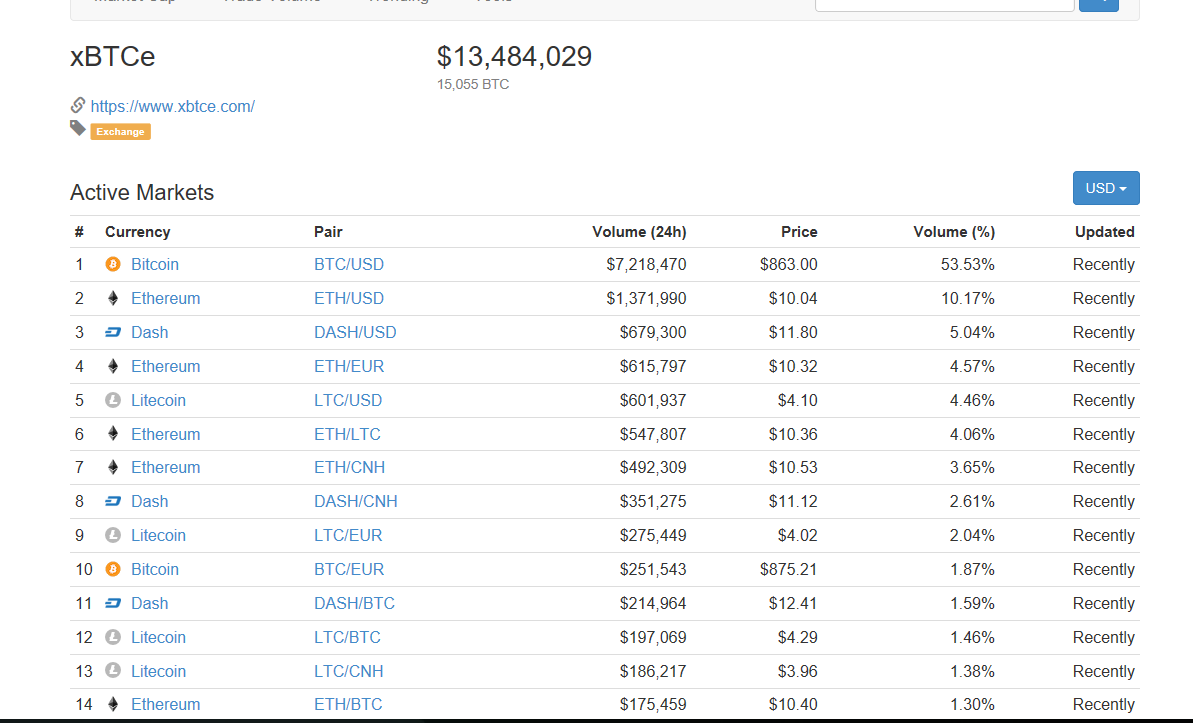
Task: Open Litecoin currency link in row 5
Action: 158,400
